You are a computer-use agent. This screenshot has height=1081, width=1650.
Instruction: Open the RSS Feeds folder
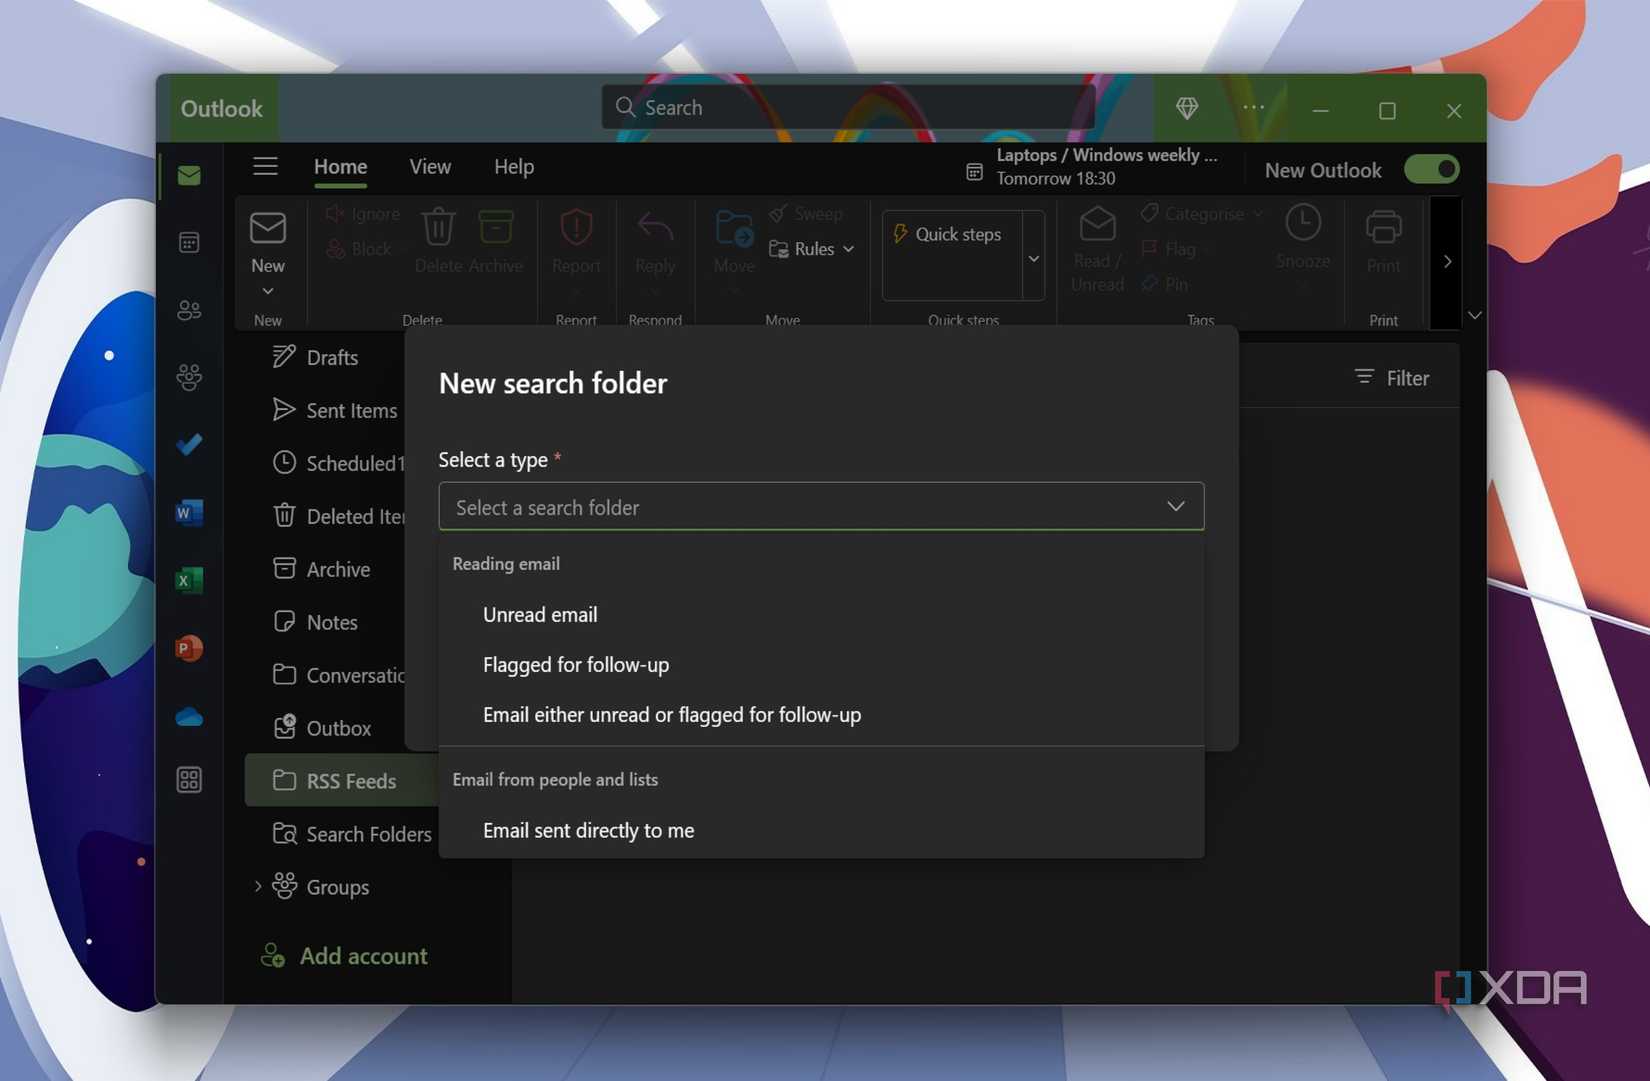(x=341, y=781)
